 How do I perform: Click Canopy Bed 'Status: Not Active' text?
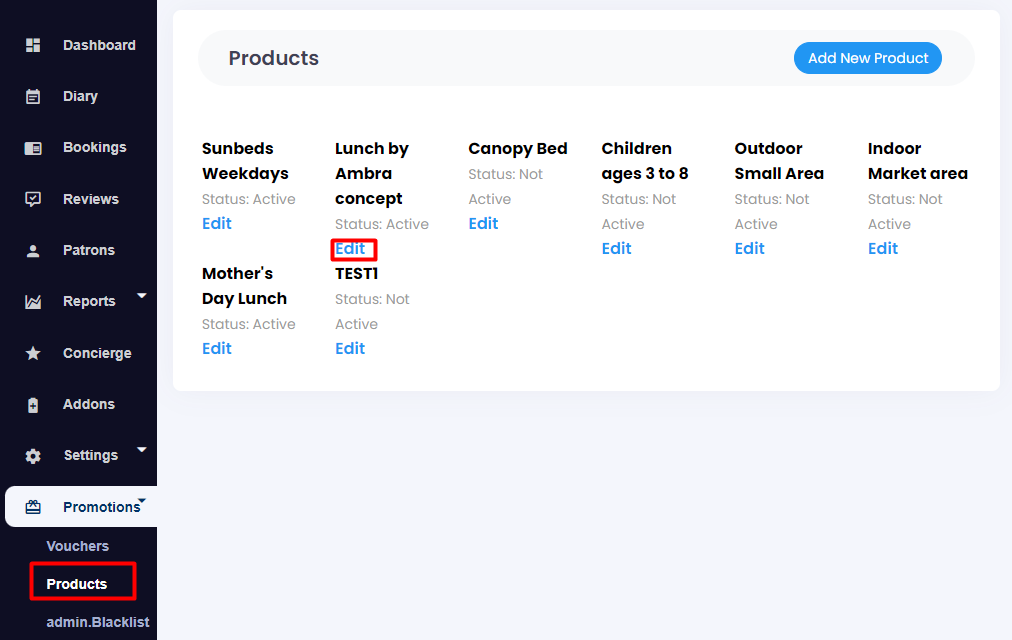pyautogui.click(x=505, y=186)
